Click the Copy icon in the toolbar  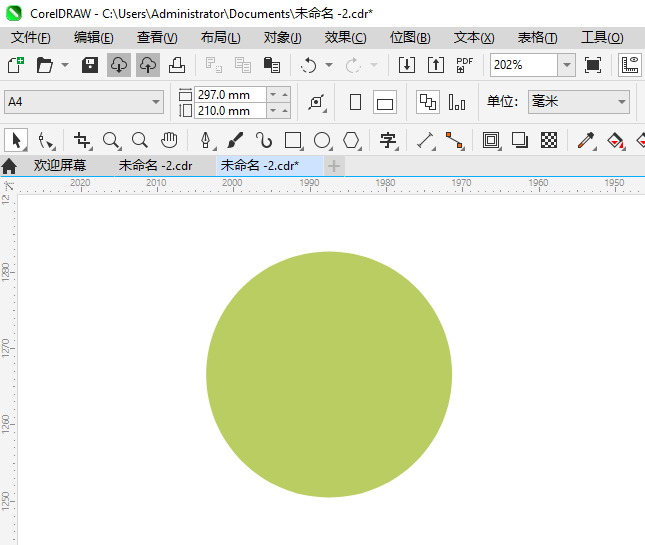[243, 65]
